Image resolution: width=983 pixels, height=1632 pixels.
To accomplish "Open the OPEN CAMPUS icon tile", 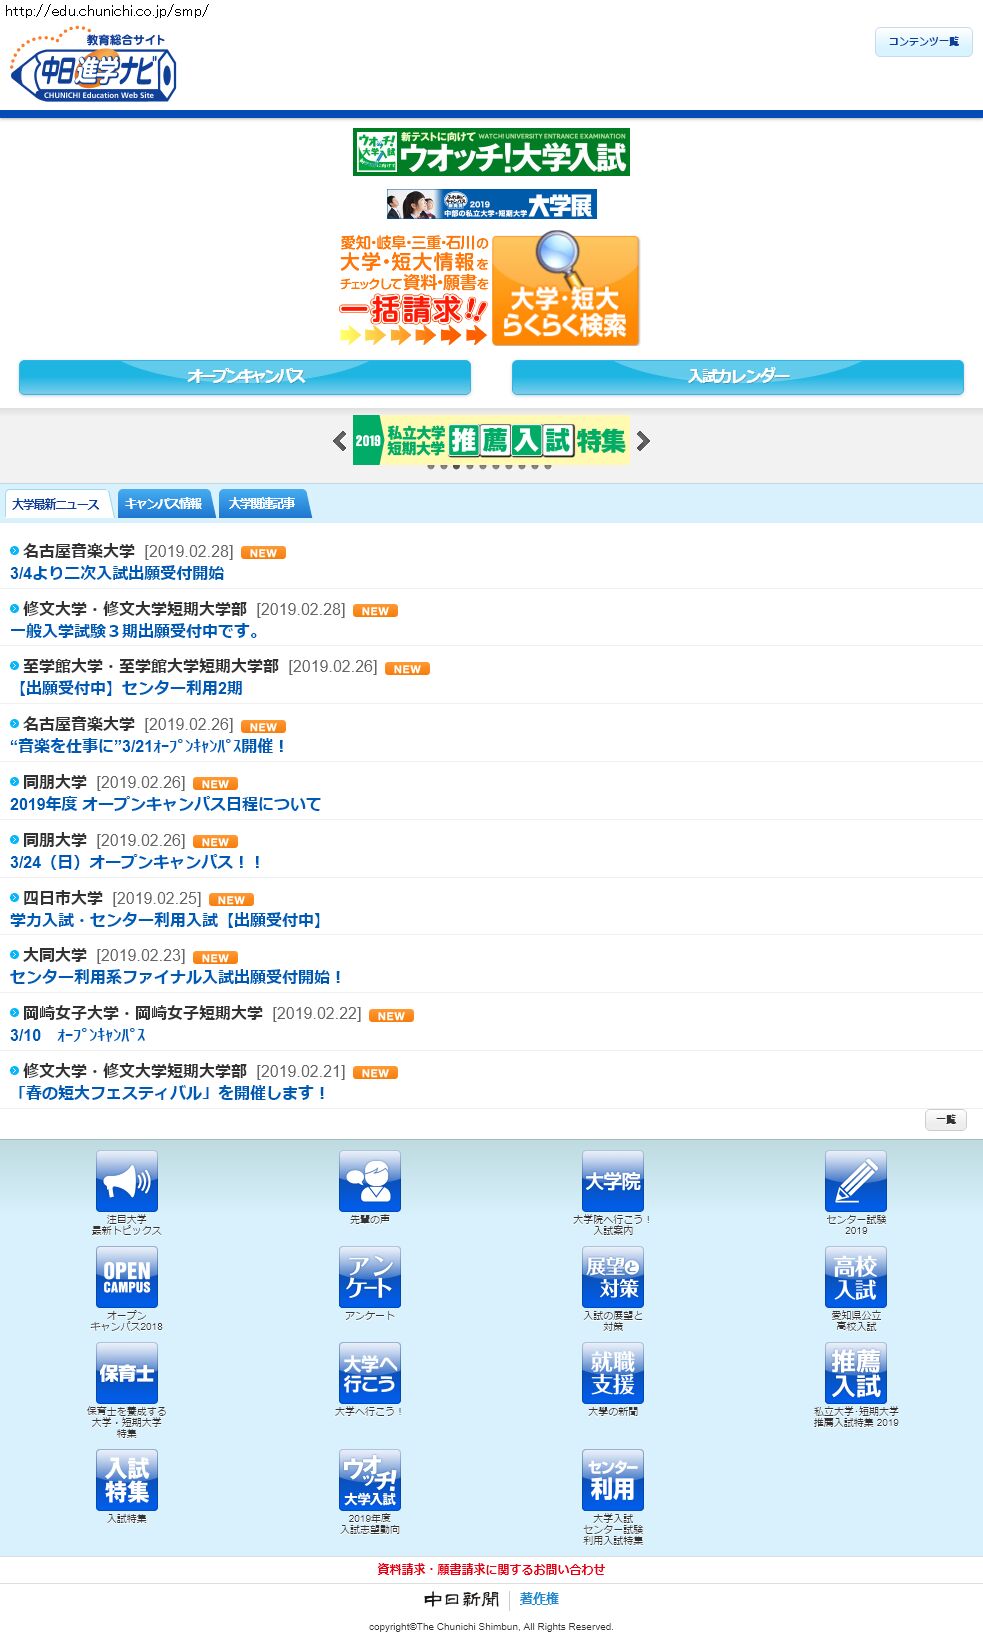I will [x=127, y=1277].
